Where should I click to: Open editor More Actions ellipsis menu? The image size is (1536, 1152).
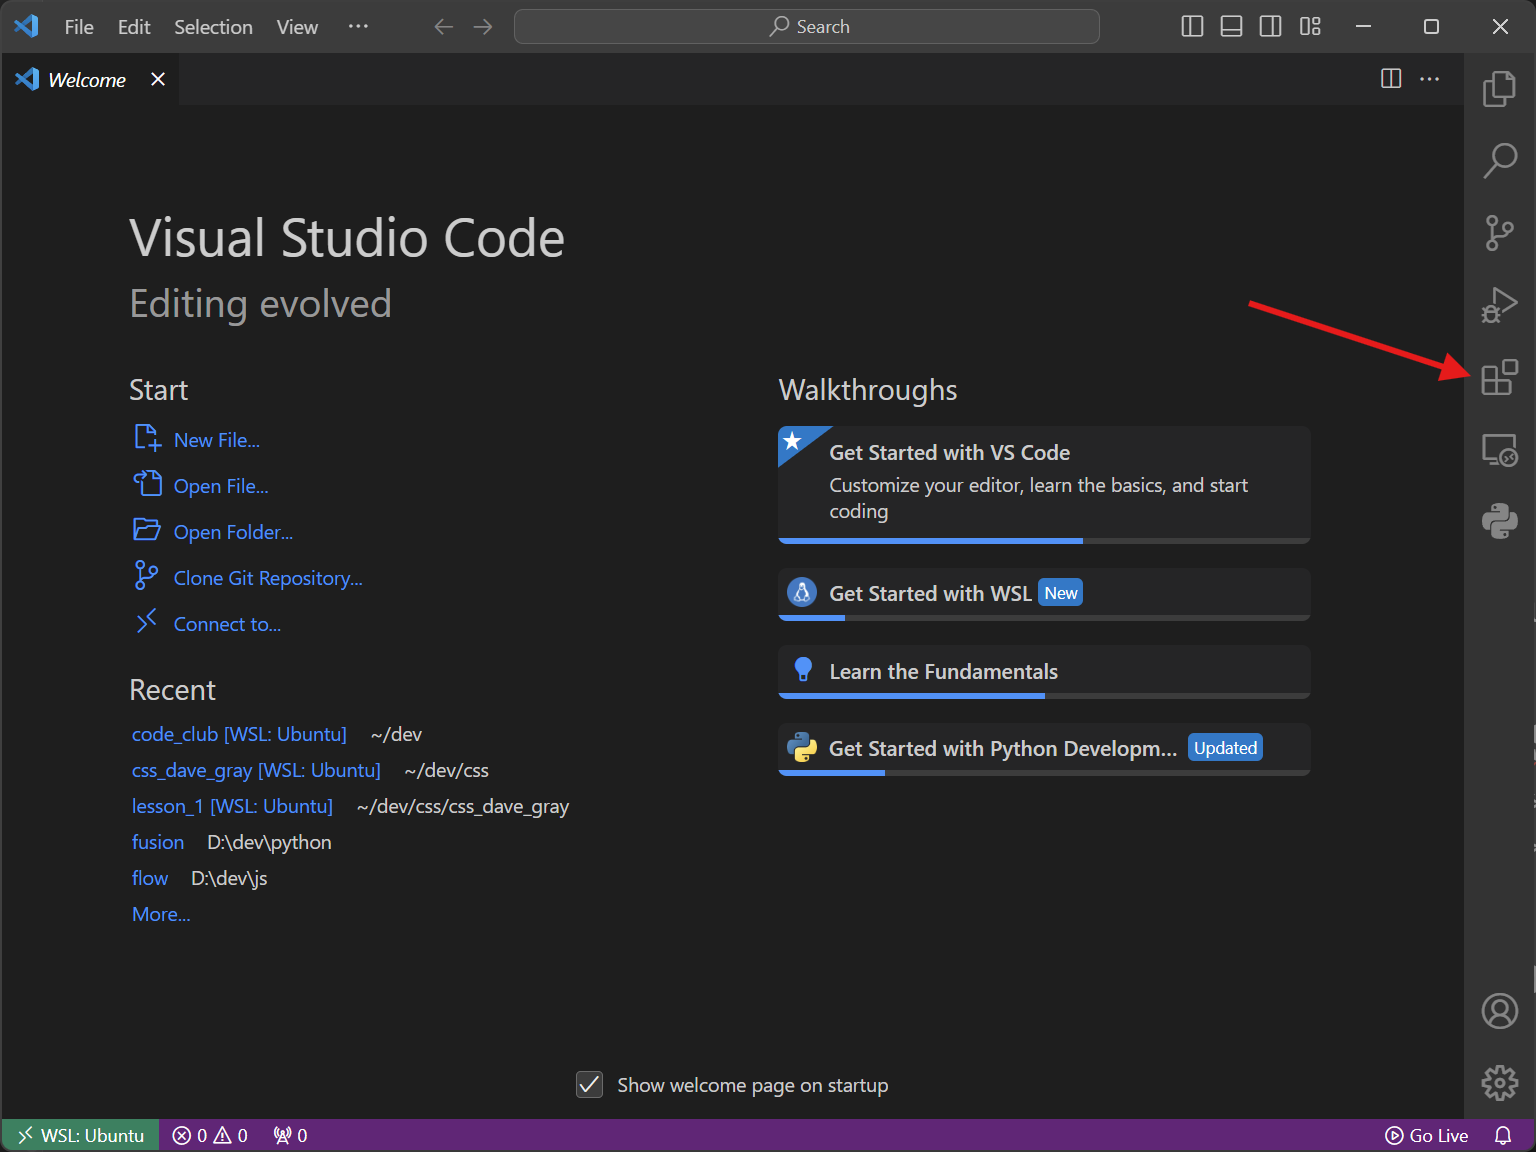pos(1430,79)
